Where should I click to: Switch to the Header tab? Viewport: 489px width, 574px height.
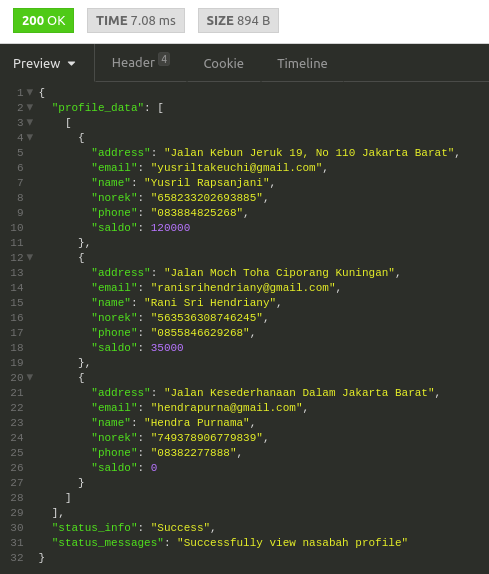pyautogui.click(x=140, y=63)
